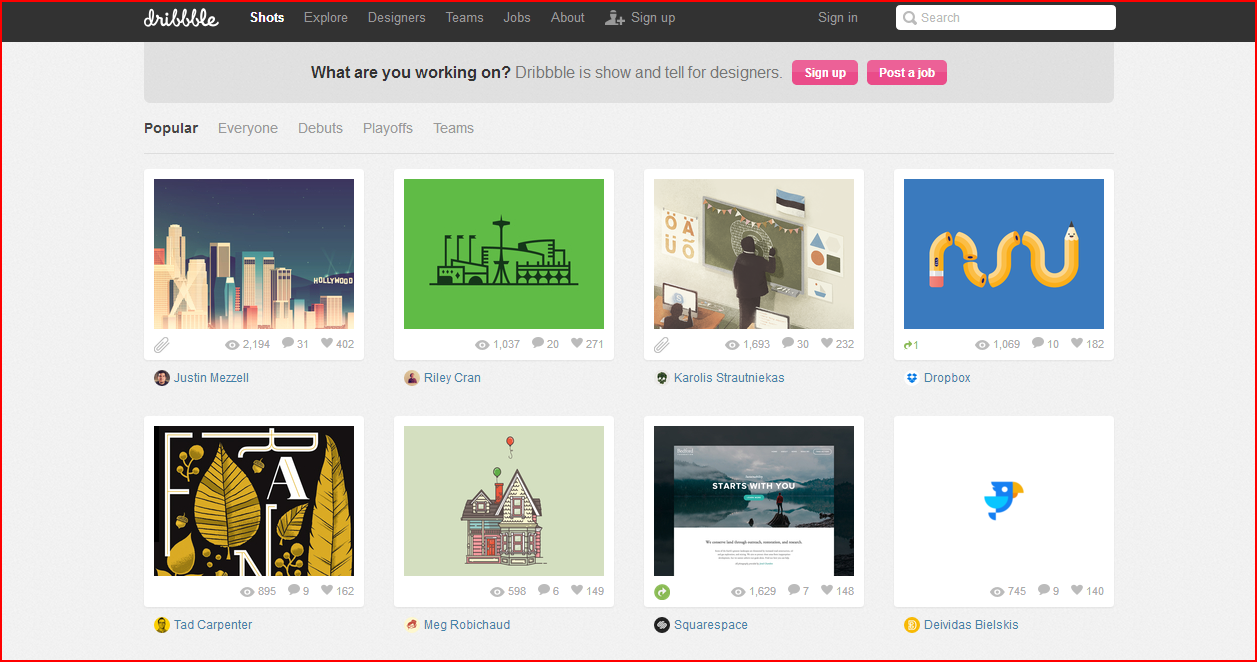The width and height of the screenshot is (1257, 662).
Task: Switch to the Debuts tab
Action: pos(320,128)
